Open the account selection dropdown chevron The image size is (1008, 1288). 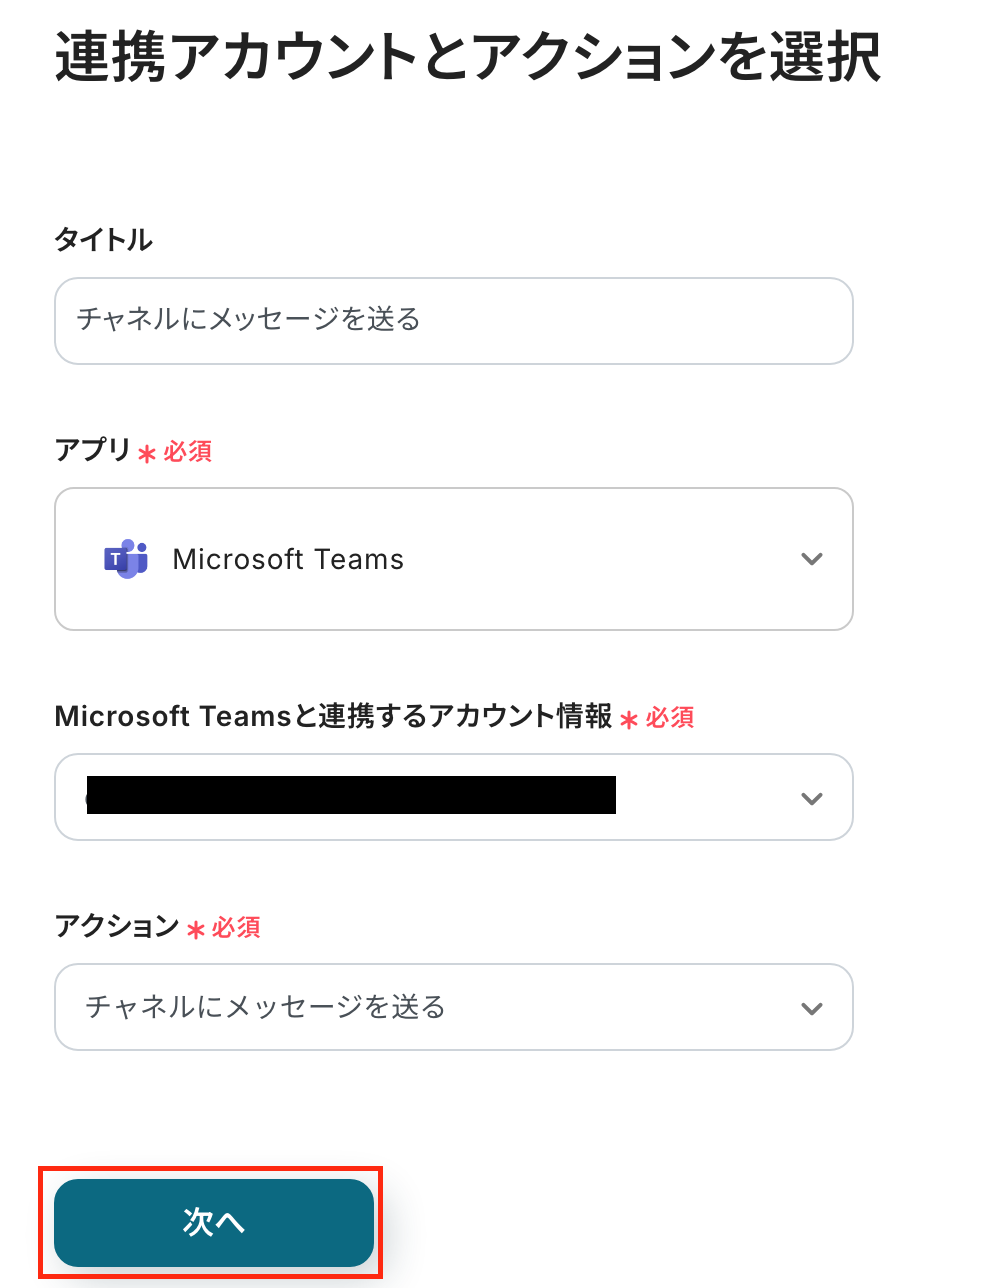pos(812,798)
